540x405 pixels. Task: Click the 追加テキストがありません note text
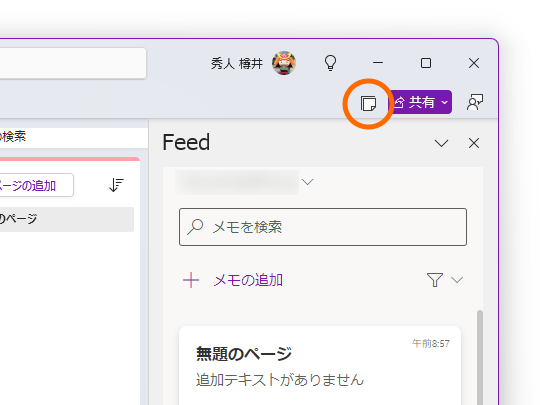280,380
